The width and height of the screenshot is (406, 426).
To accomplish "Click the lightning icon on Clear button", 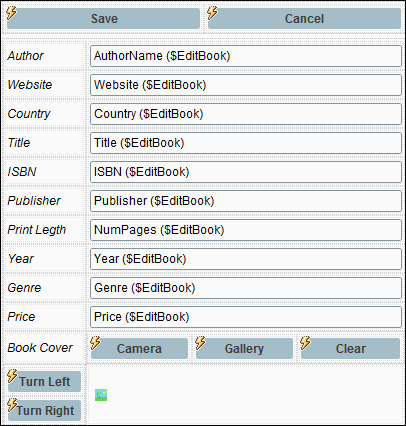I will [x=305, y=343].
